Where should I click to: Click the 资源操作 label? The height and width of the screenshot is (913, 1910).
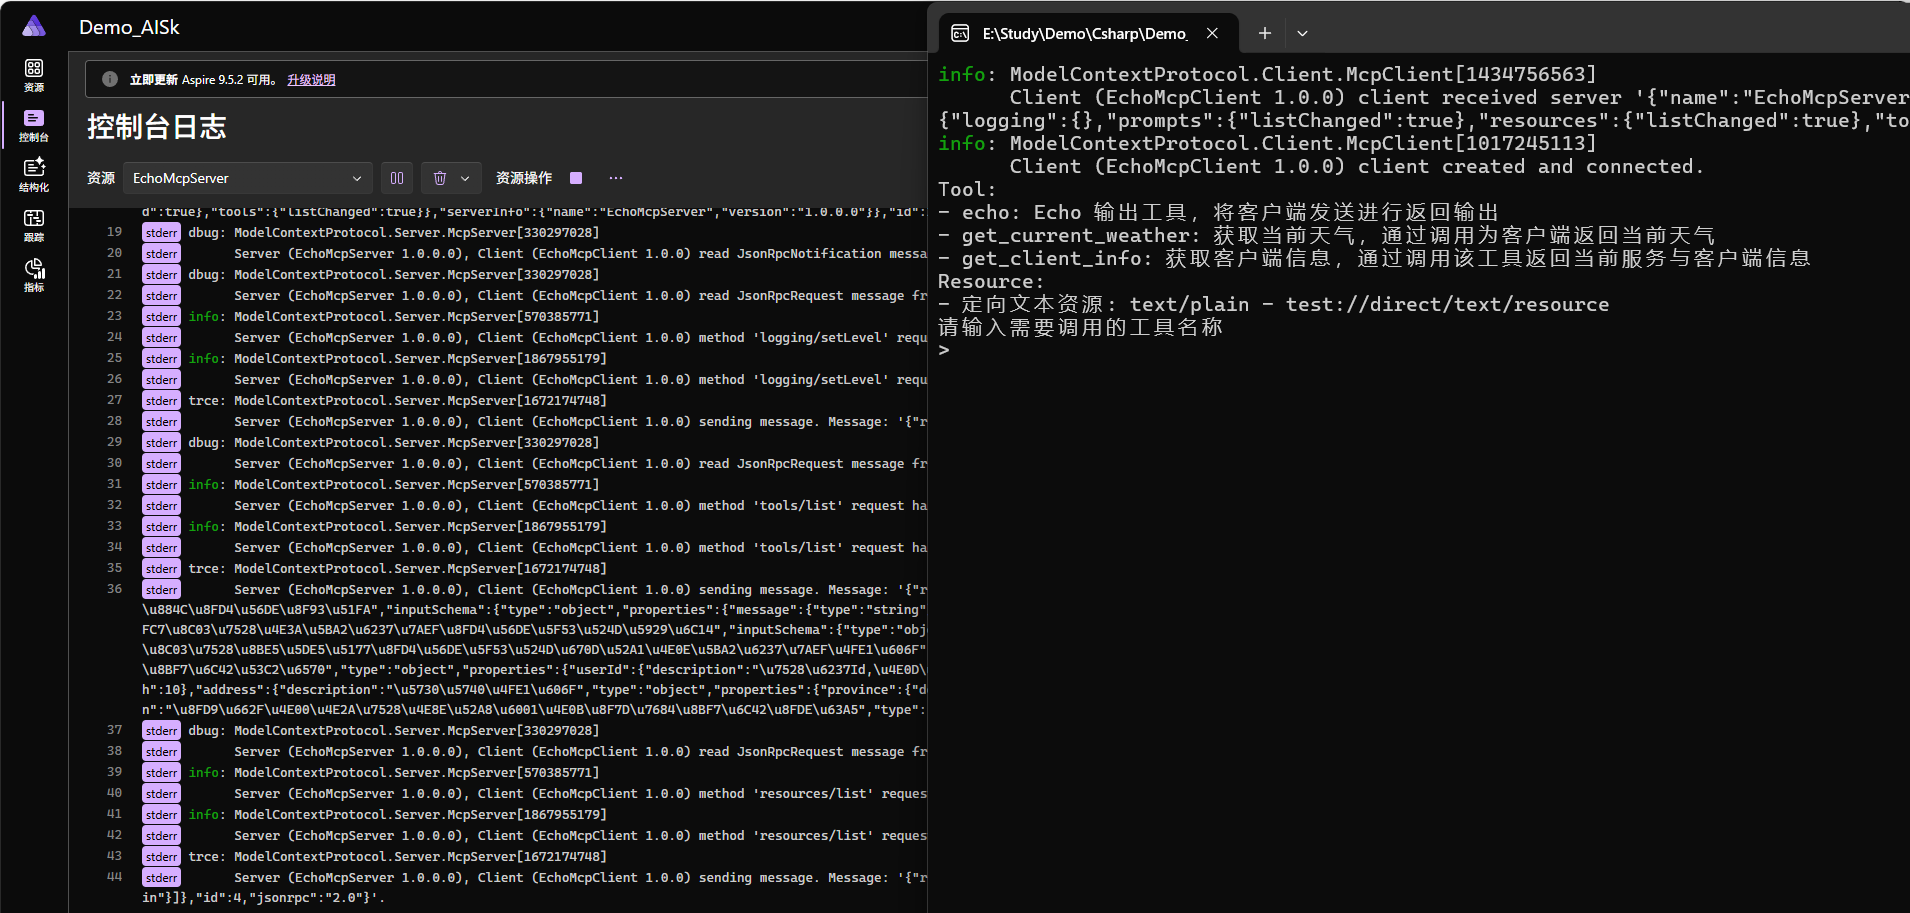tap(524, 178)
